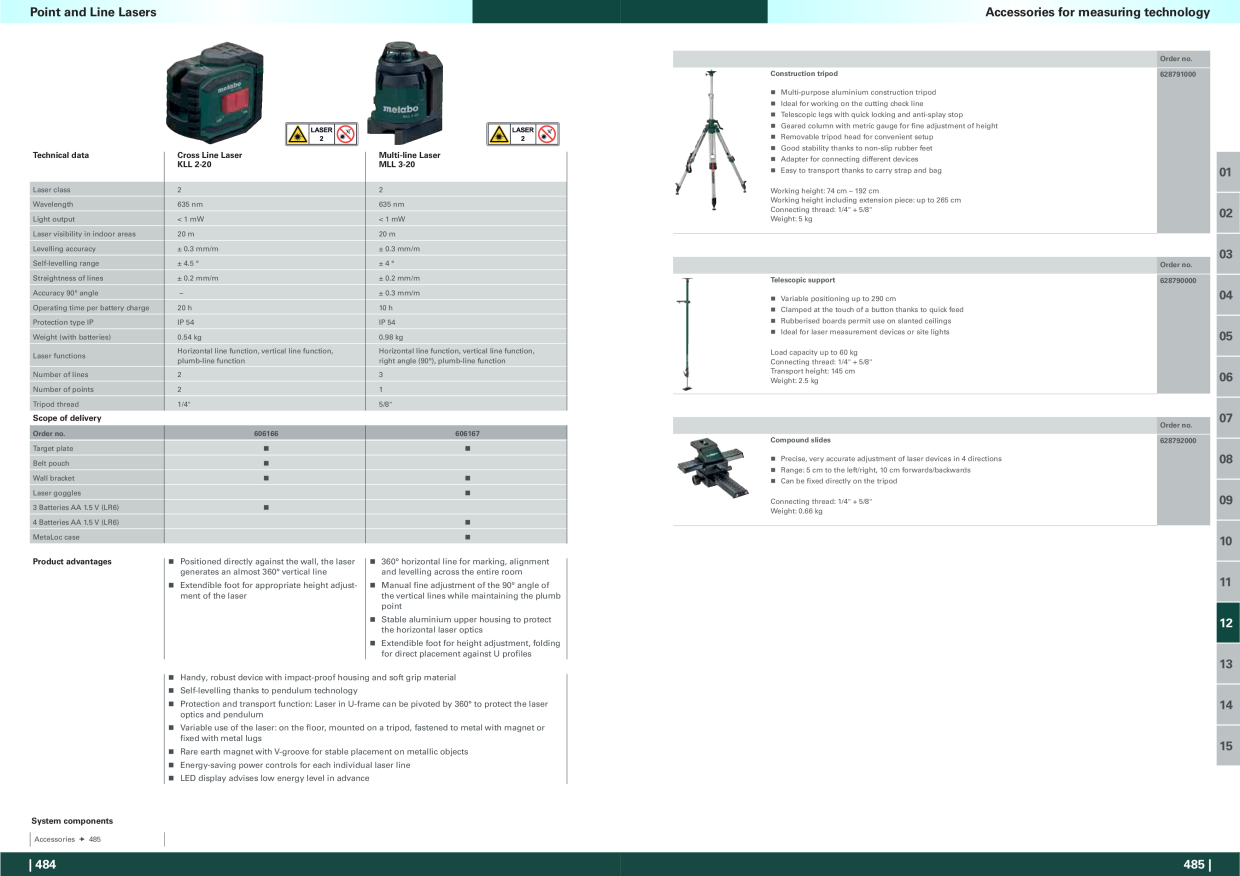The height and width of the screenshot is (876, 1240).
Task: Switch to chapter tab 10
Action: (1226, 541)
